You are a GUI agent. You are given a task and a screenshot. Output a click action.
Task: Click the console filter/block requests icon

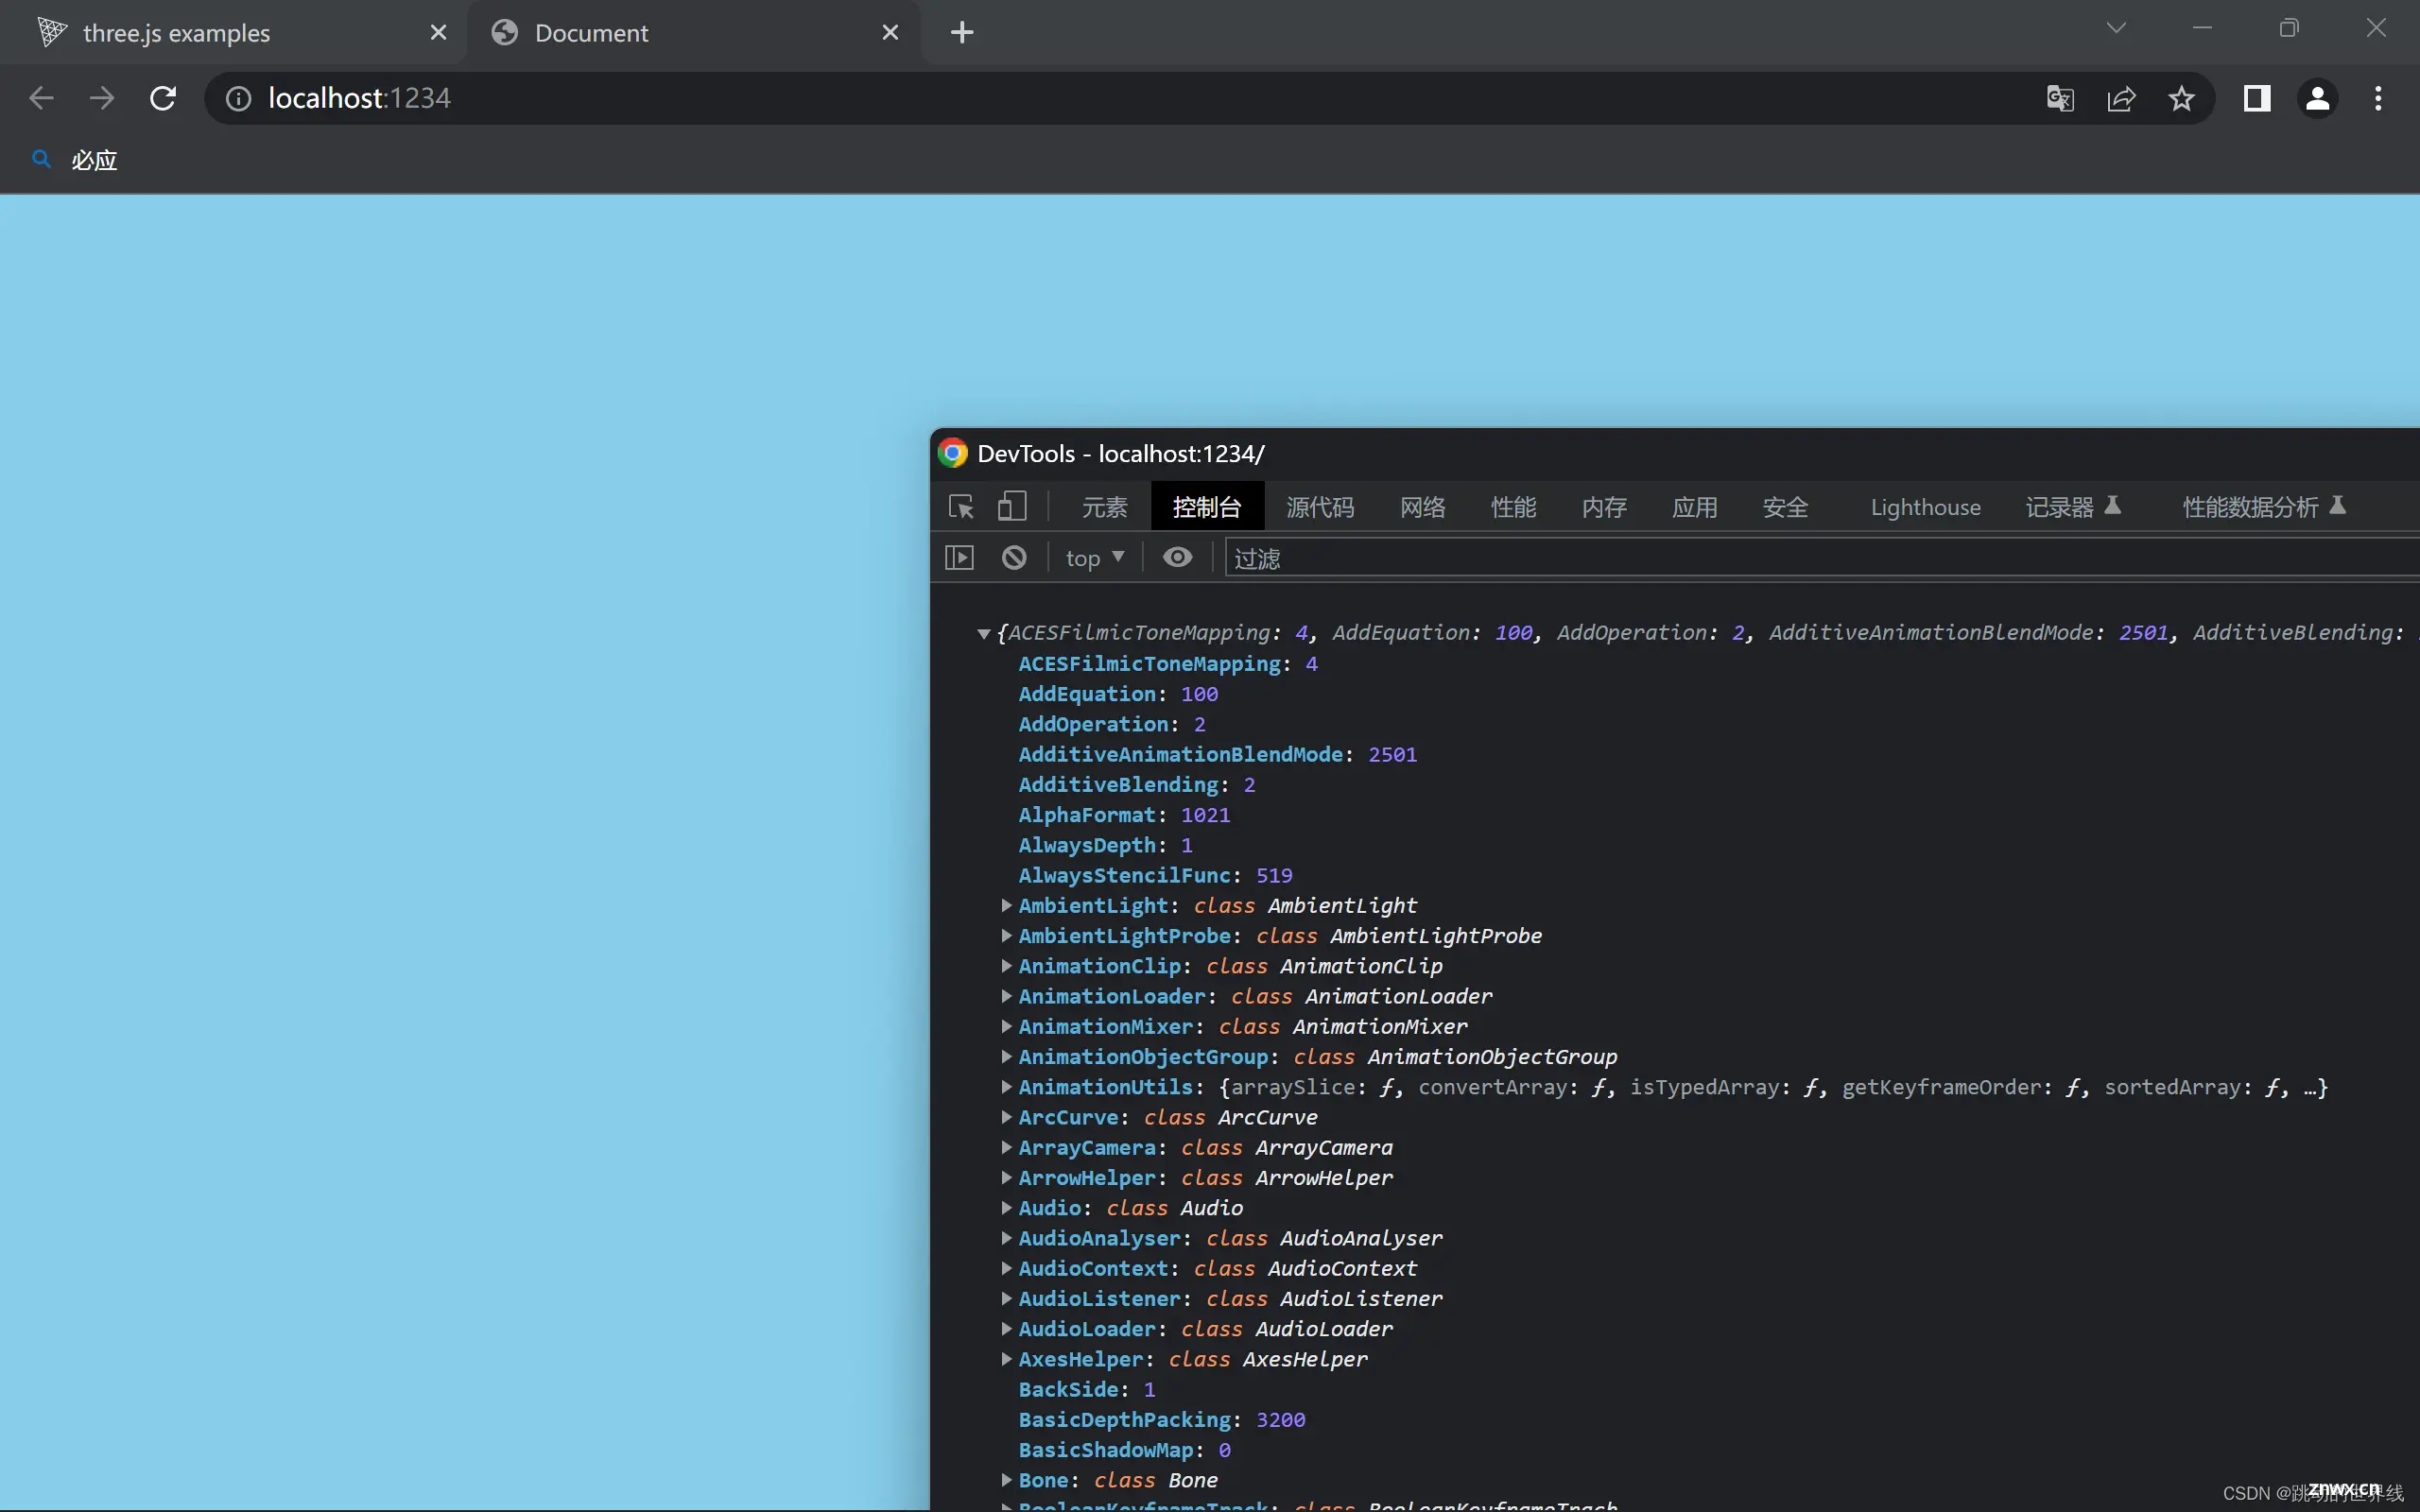point(1012,556)
